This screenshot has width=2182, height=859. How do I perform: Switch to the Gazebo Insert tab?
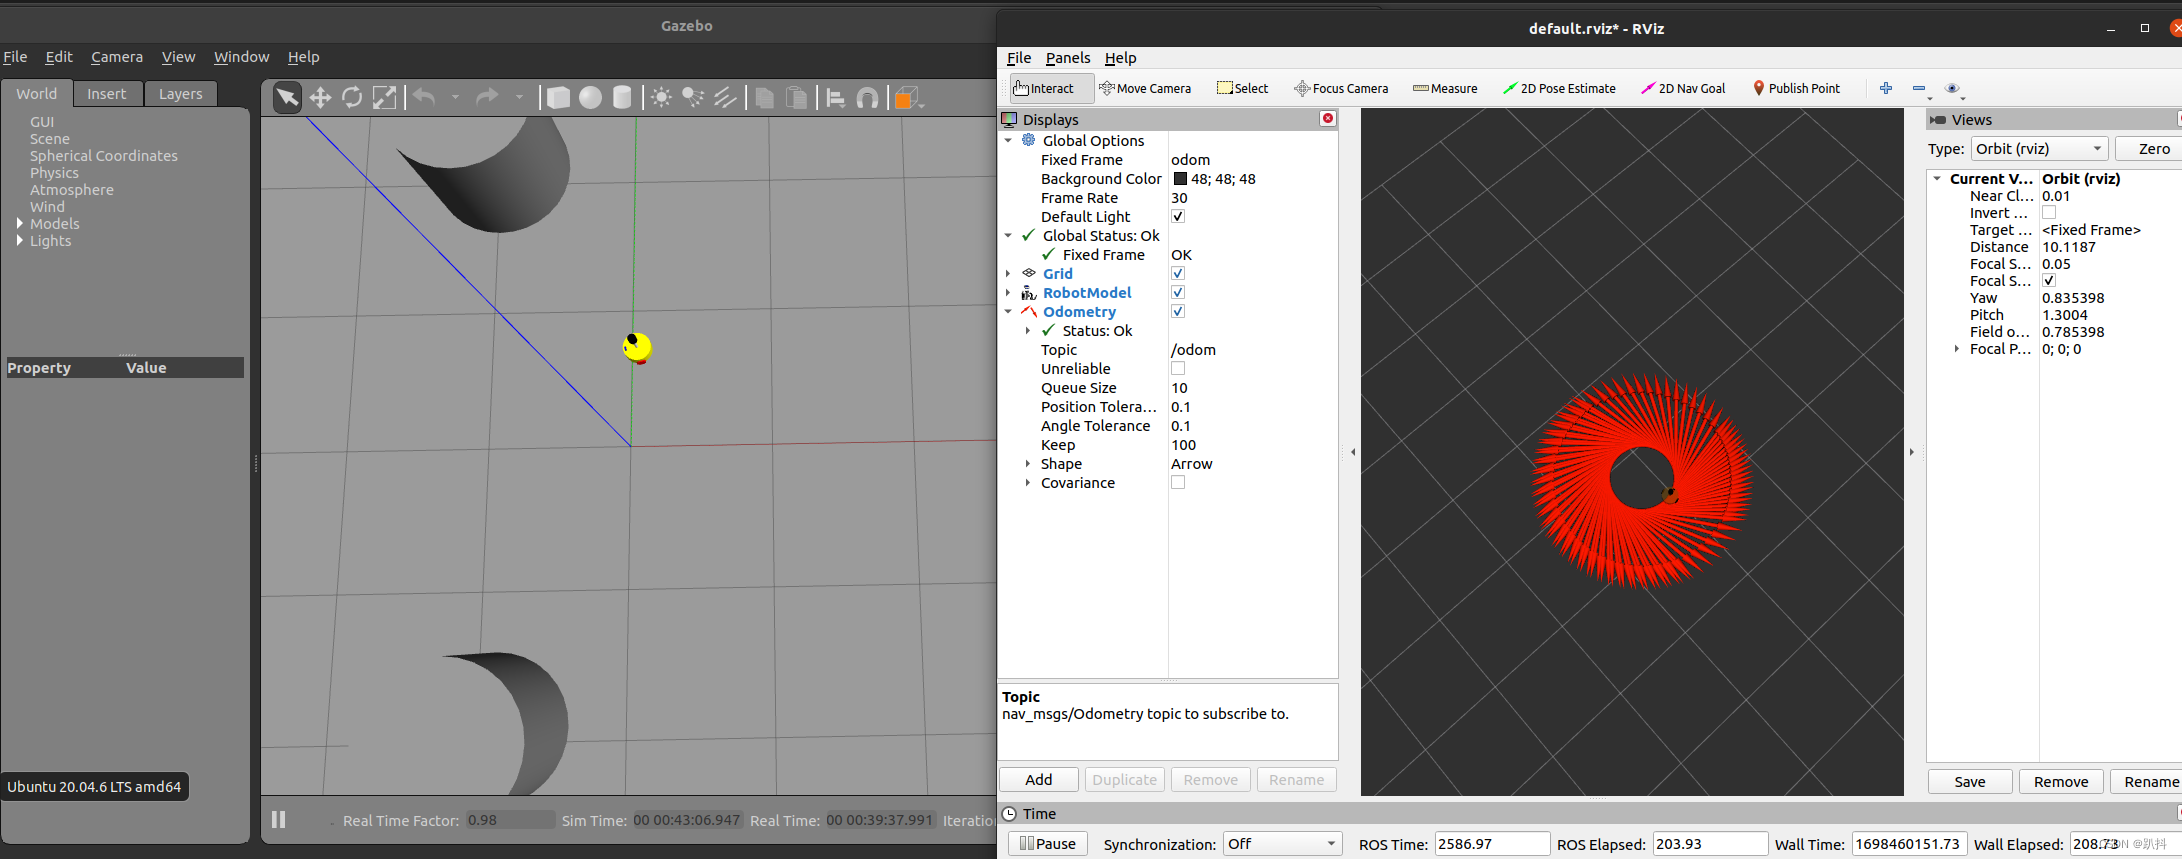(107, 93)
